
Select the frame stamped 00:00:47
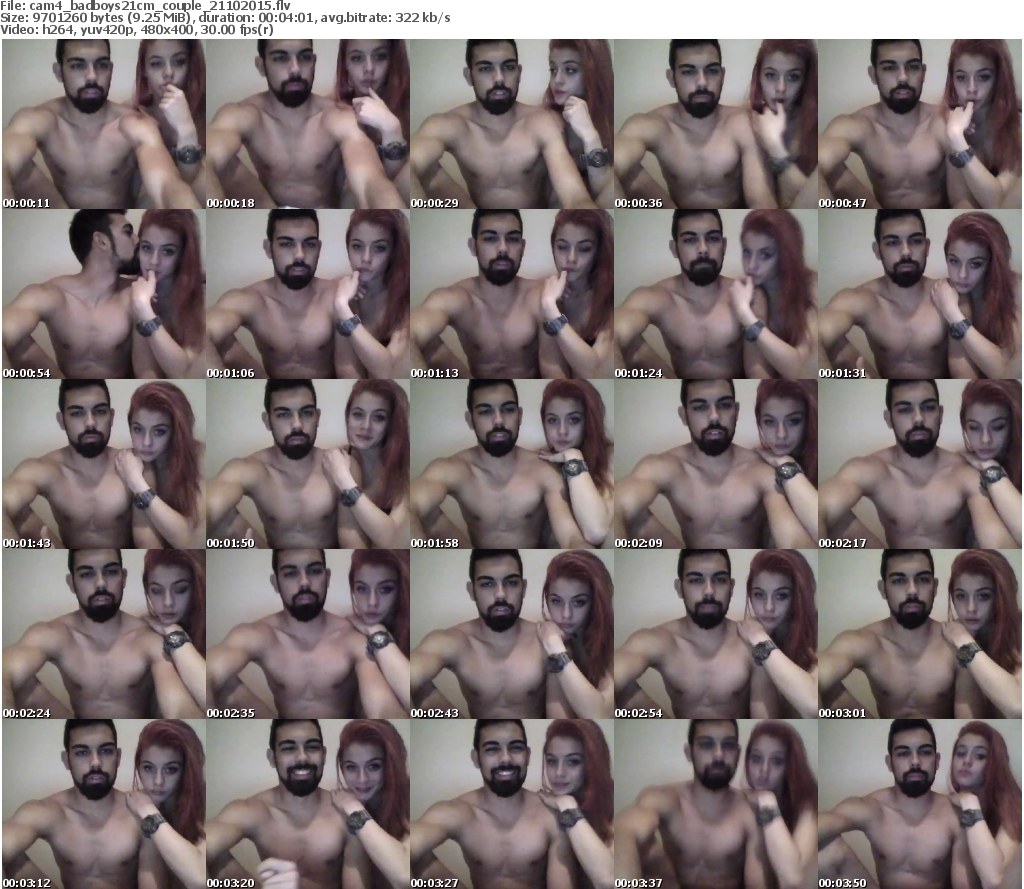click(920, 124)
